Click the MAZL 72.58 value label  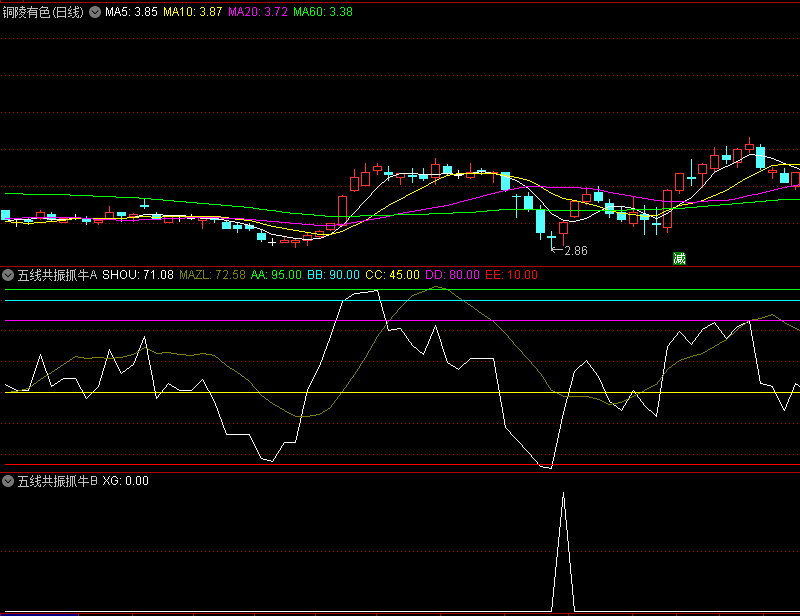(212, 274)
